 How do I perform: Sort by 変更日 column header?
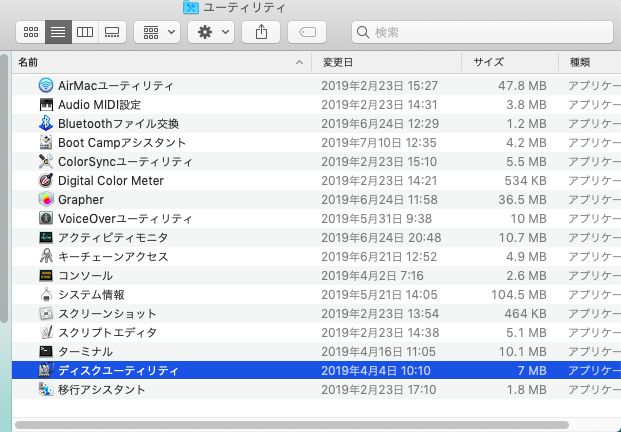click(x=385, y=62)
